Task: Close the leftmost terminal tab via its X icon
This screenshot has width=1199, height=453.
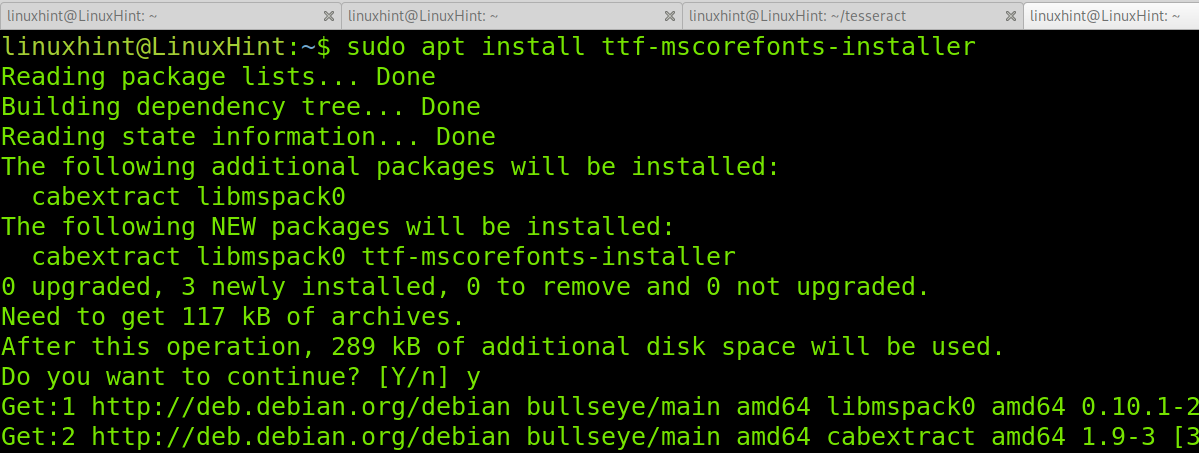Action: 329,15
